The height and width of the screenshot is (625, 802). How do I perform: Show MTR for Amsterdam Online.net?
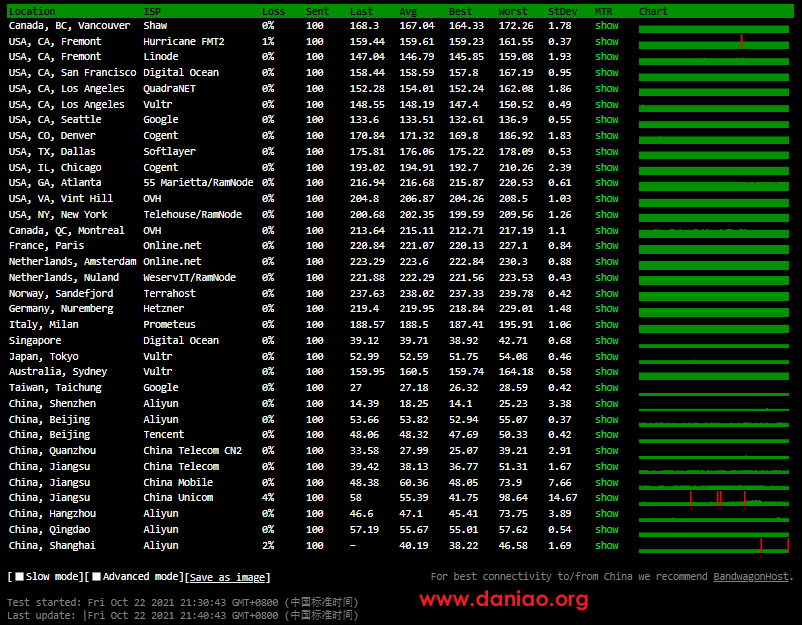pyautogui.click(x=607, y=261)
